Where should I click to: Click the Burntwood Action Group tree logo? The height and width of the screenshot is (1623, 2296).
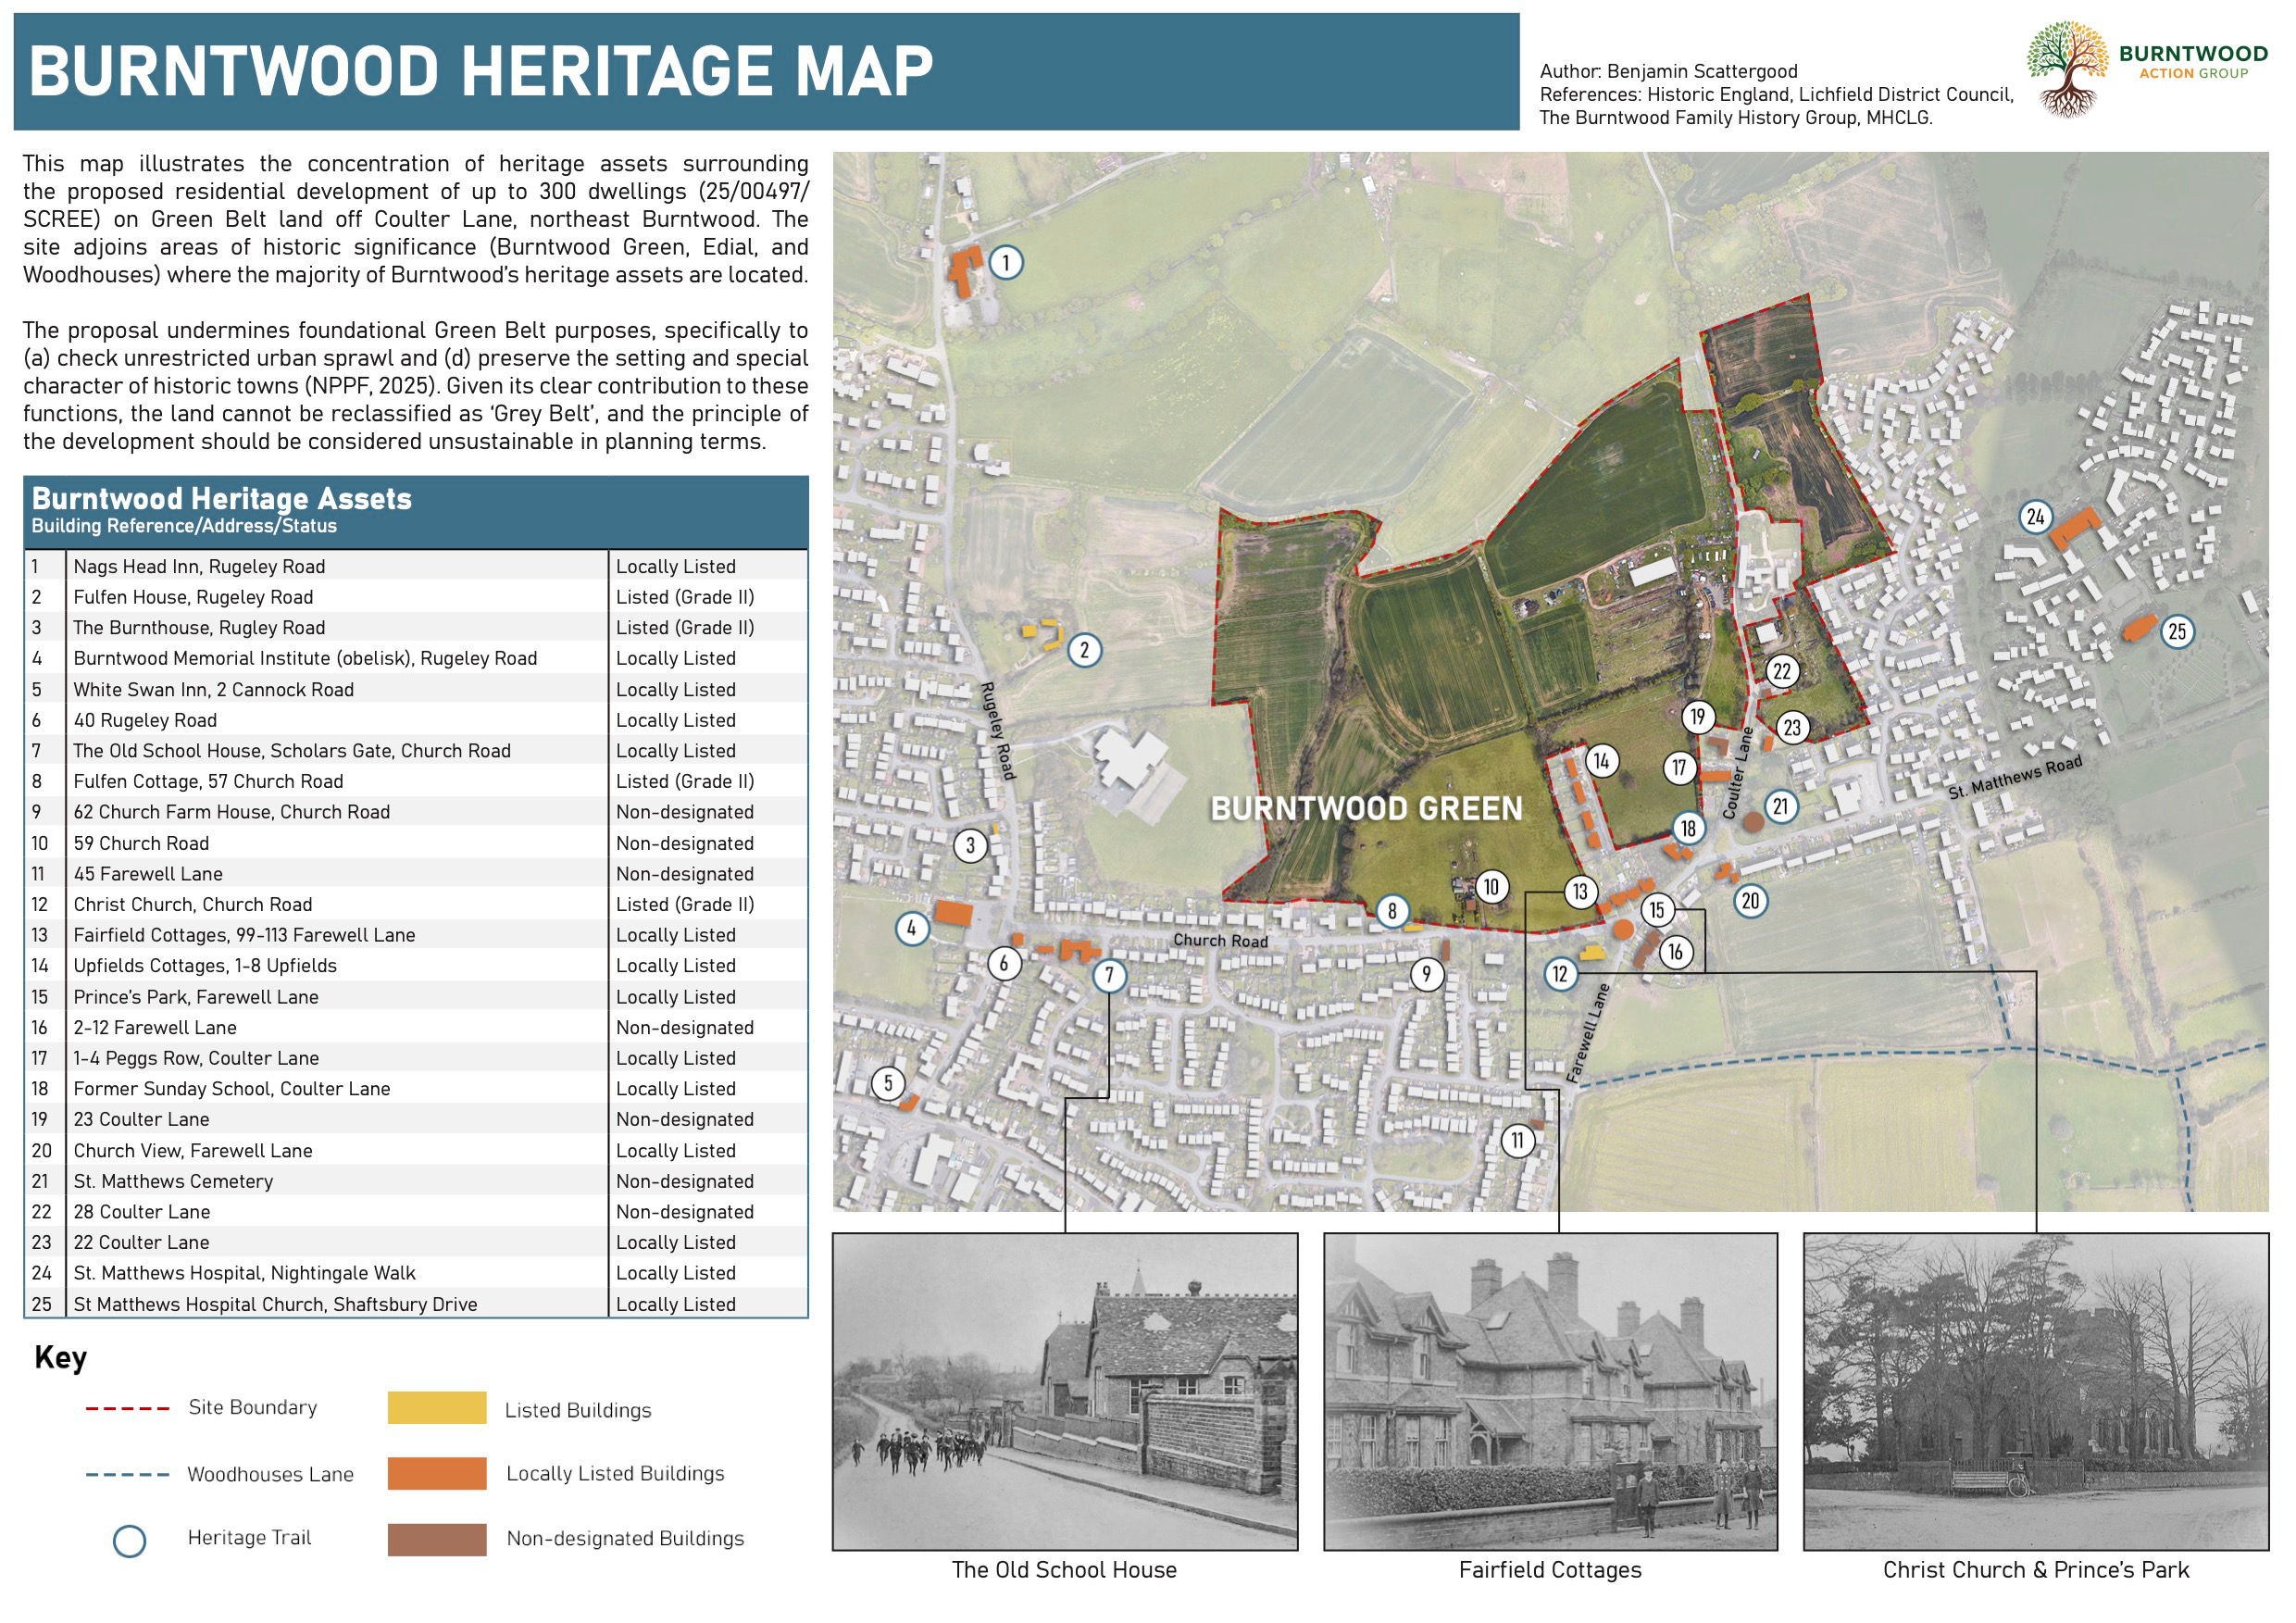tap(2070, 68)
